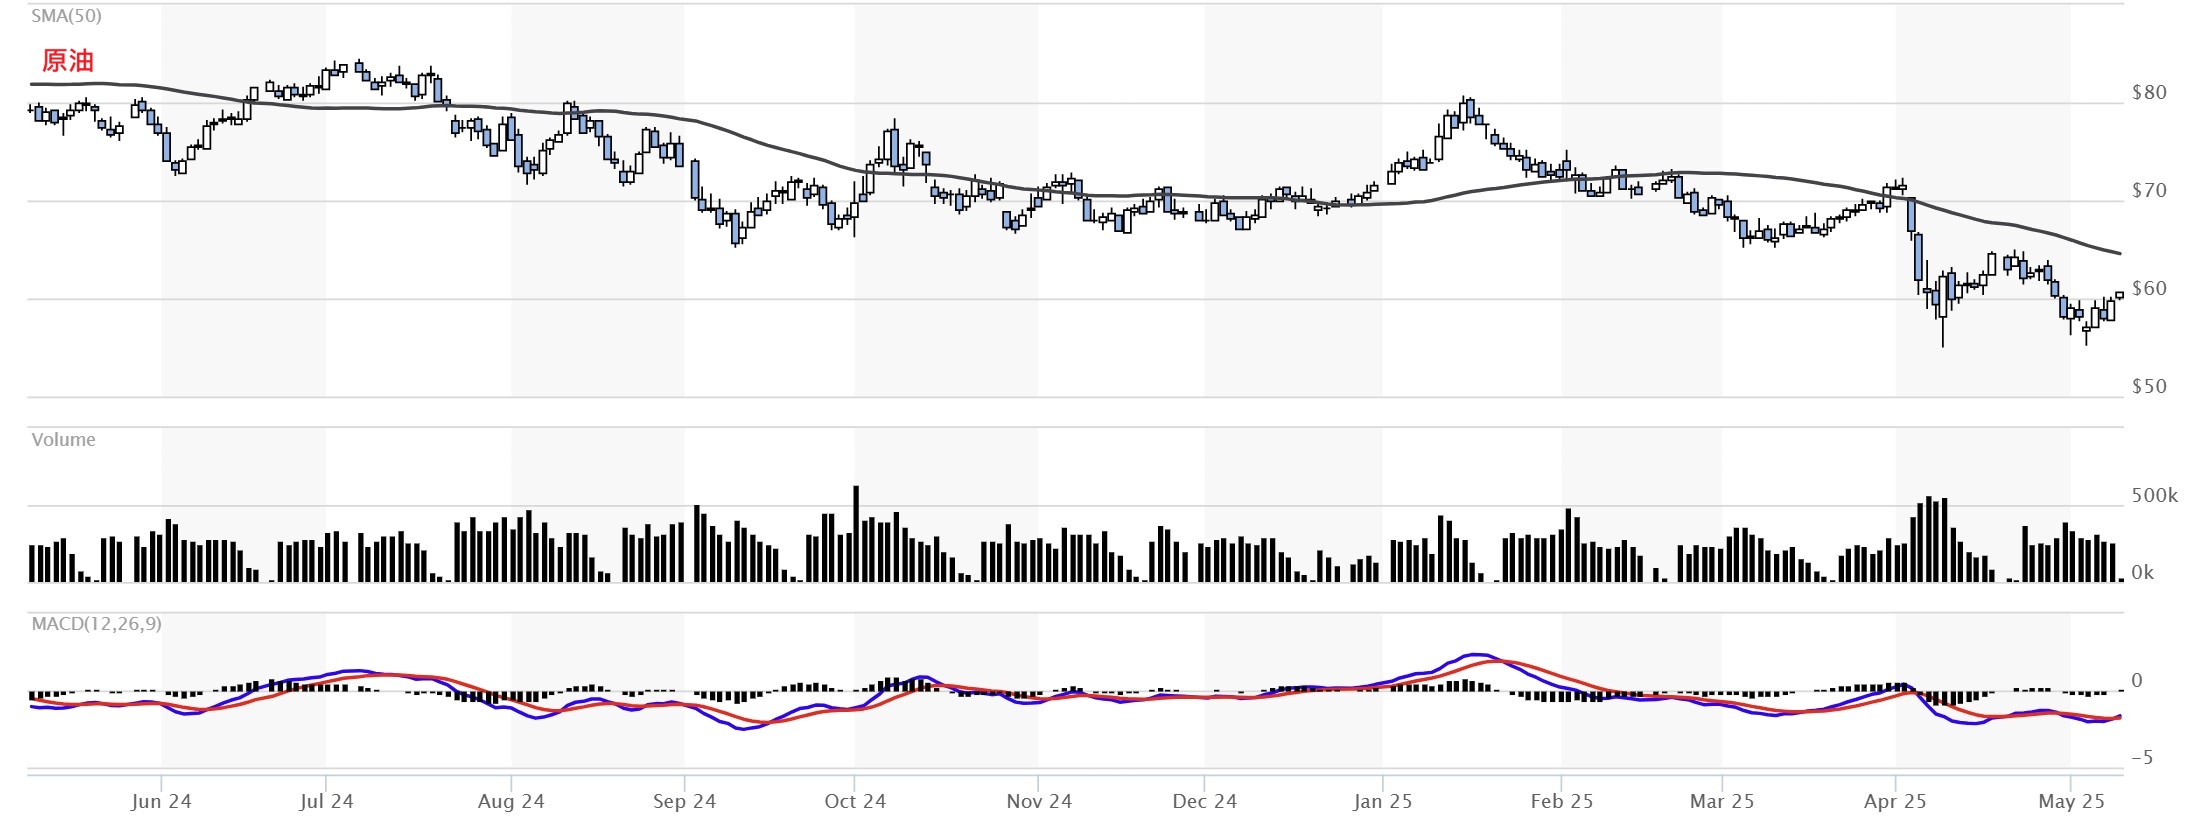Click the 0k volume axis label
This screenshot has width=2205, height=822.
pos(2142,572)
